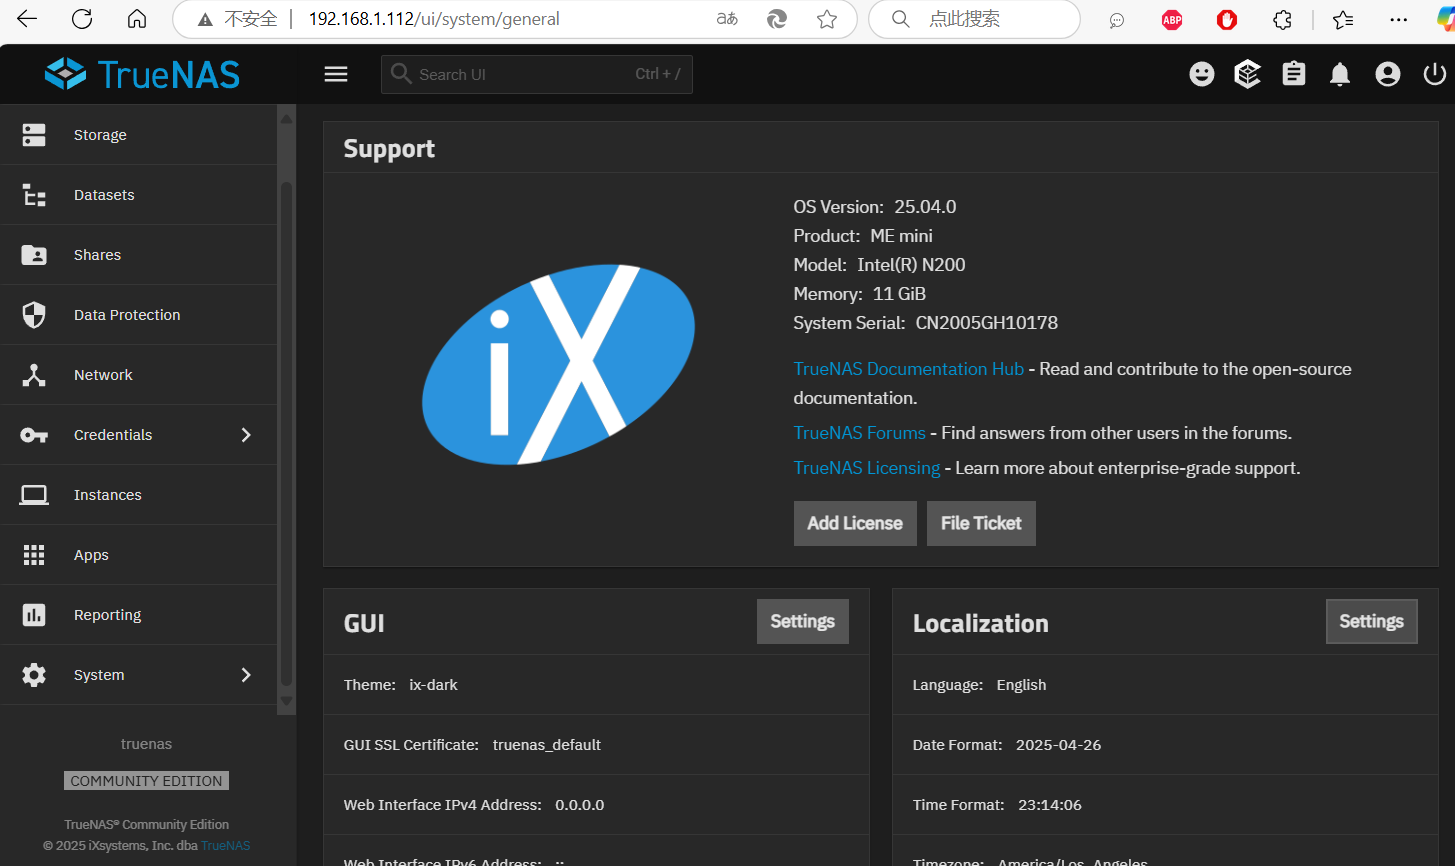The image size is (1455, 866).
Task: Click inside the Search UI field
Action: 520,75
